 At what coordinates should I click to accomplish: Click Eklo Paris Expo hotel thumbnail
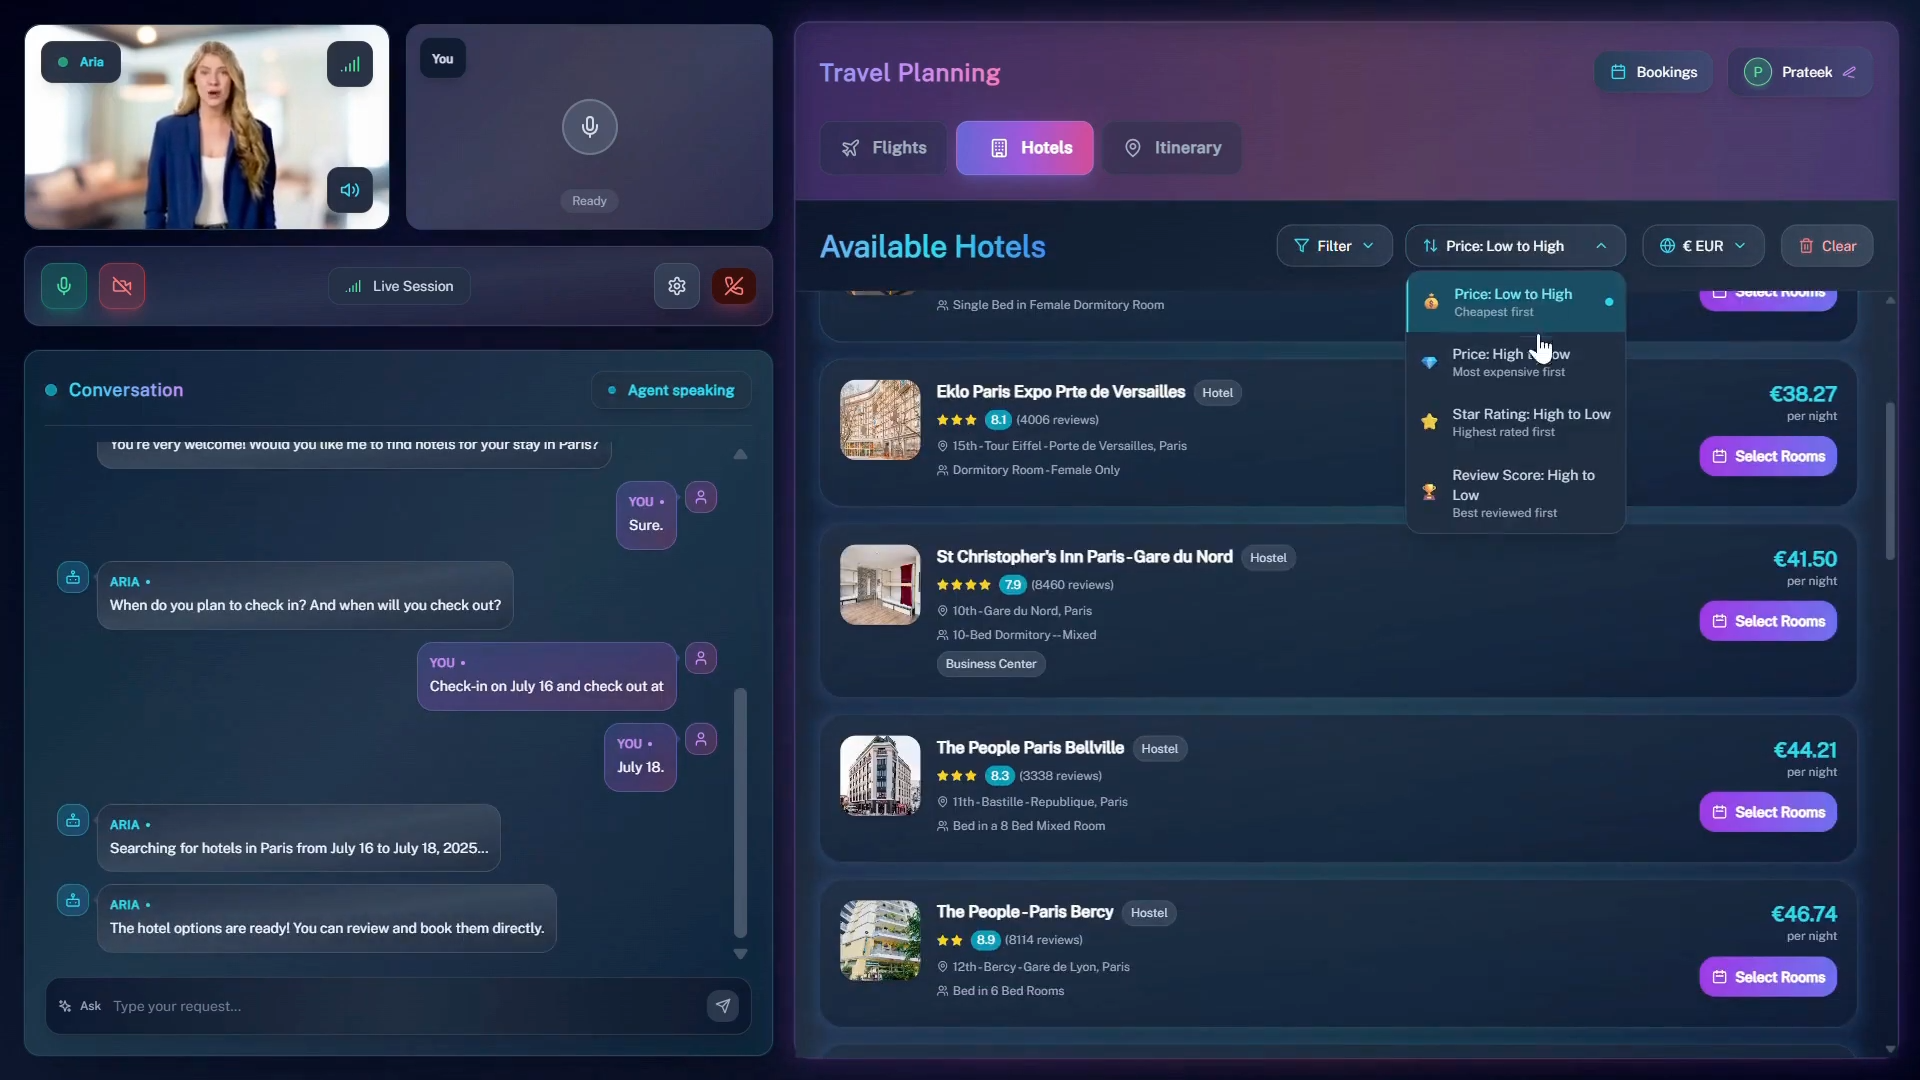[880, 420]
